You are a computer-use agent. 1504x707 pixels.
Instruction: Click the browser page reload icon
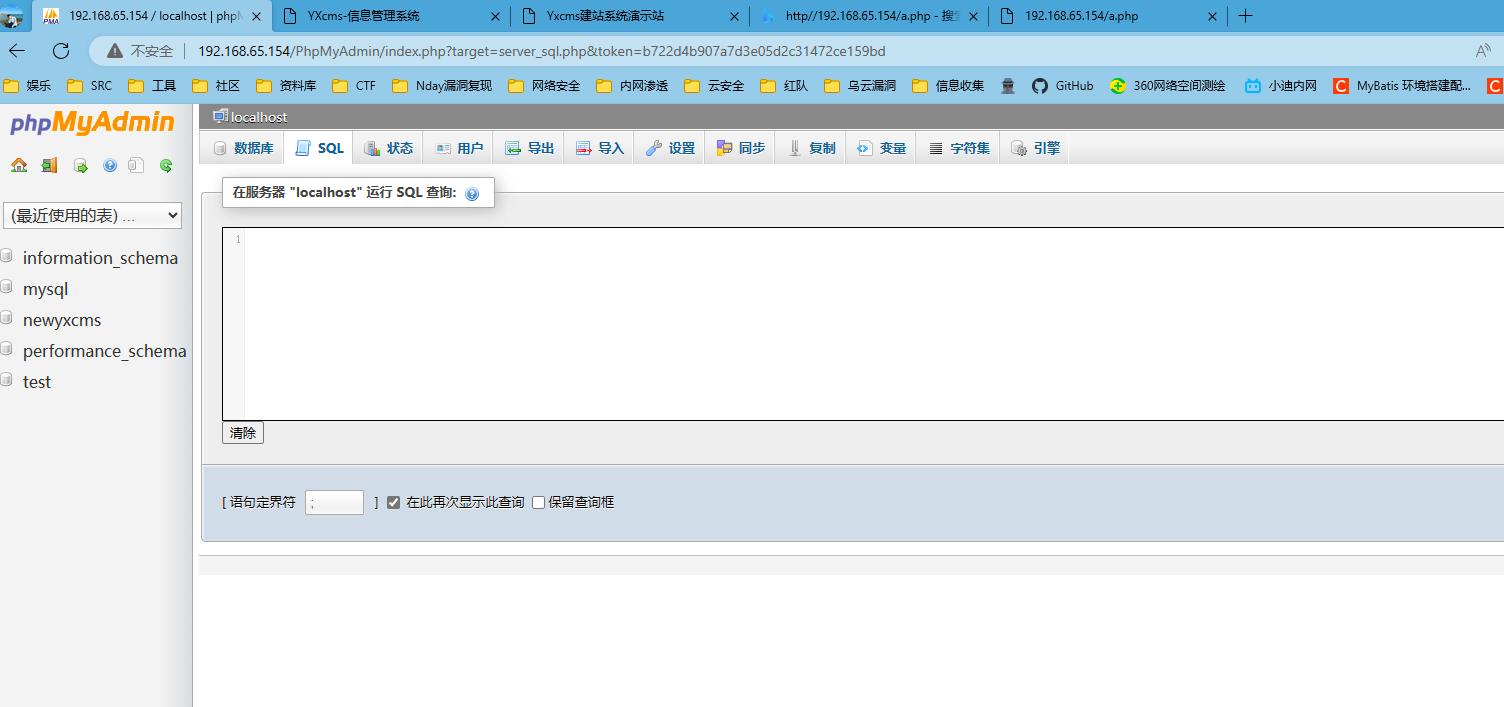coord(61,51)
